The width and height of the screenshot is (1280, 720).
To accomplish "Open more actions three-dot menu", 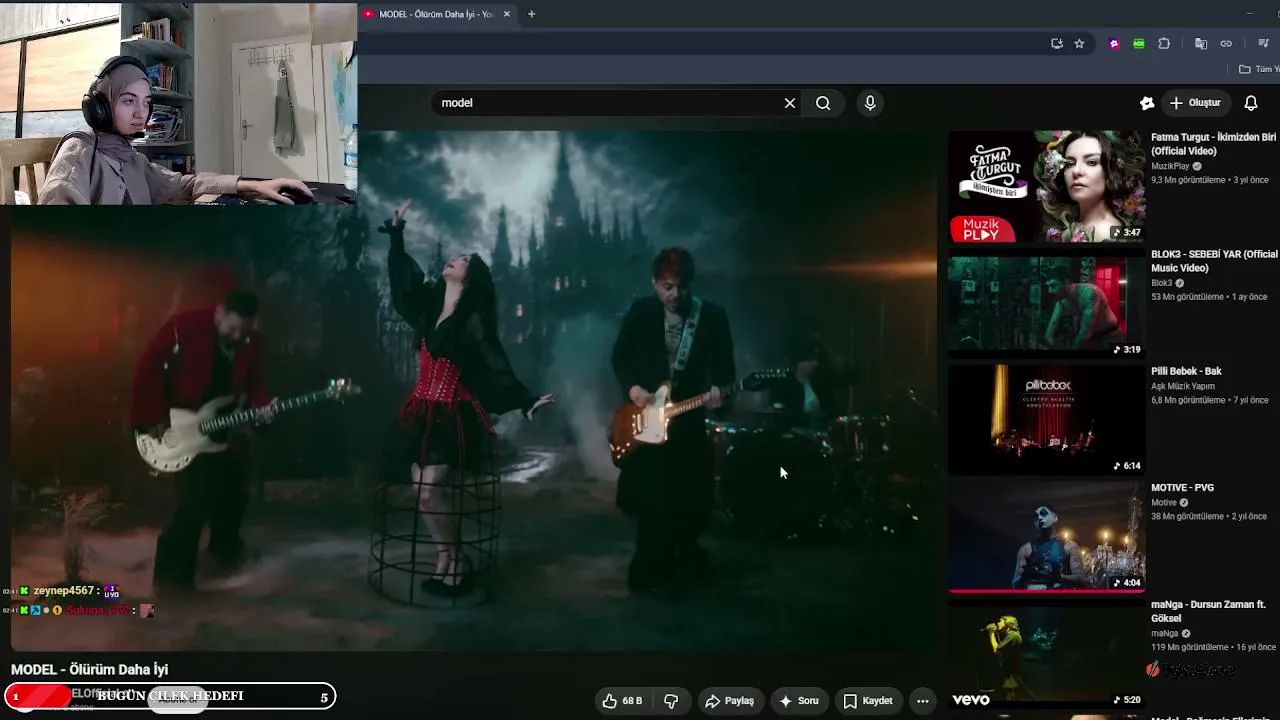I will (x=923, y=701).
